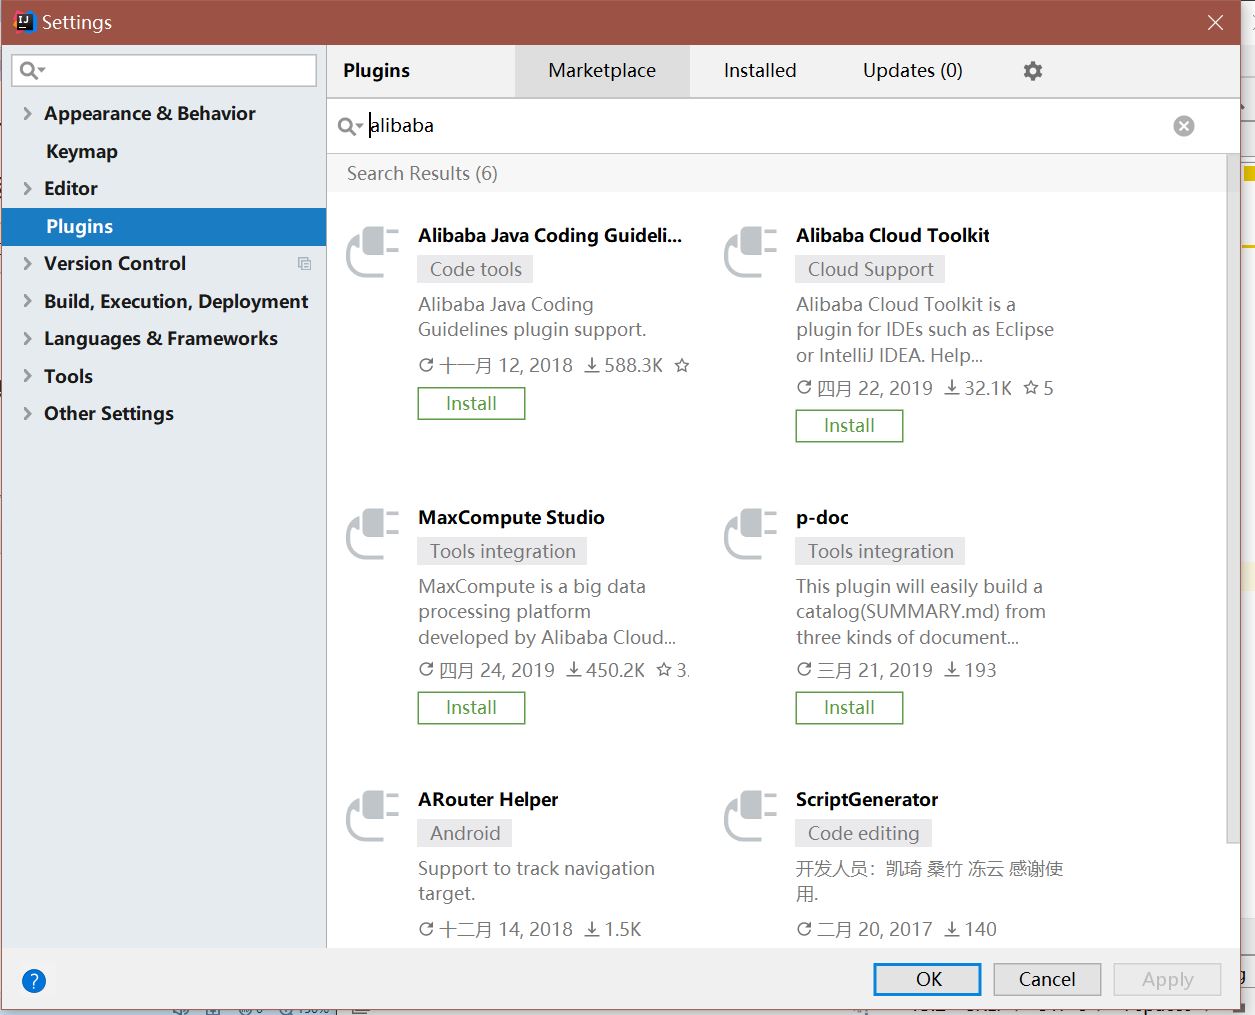1255x1015 pixels.
Task: Open Alibaba Java Coding Guidelines plugin title
Action: pos(550,236)
